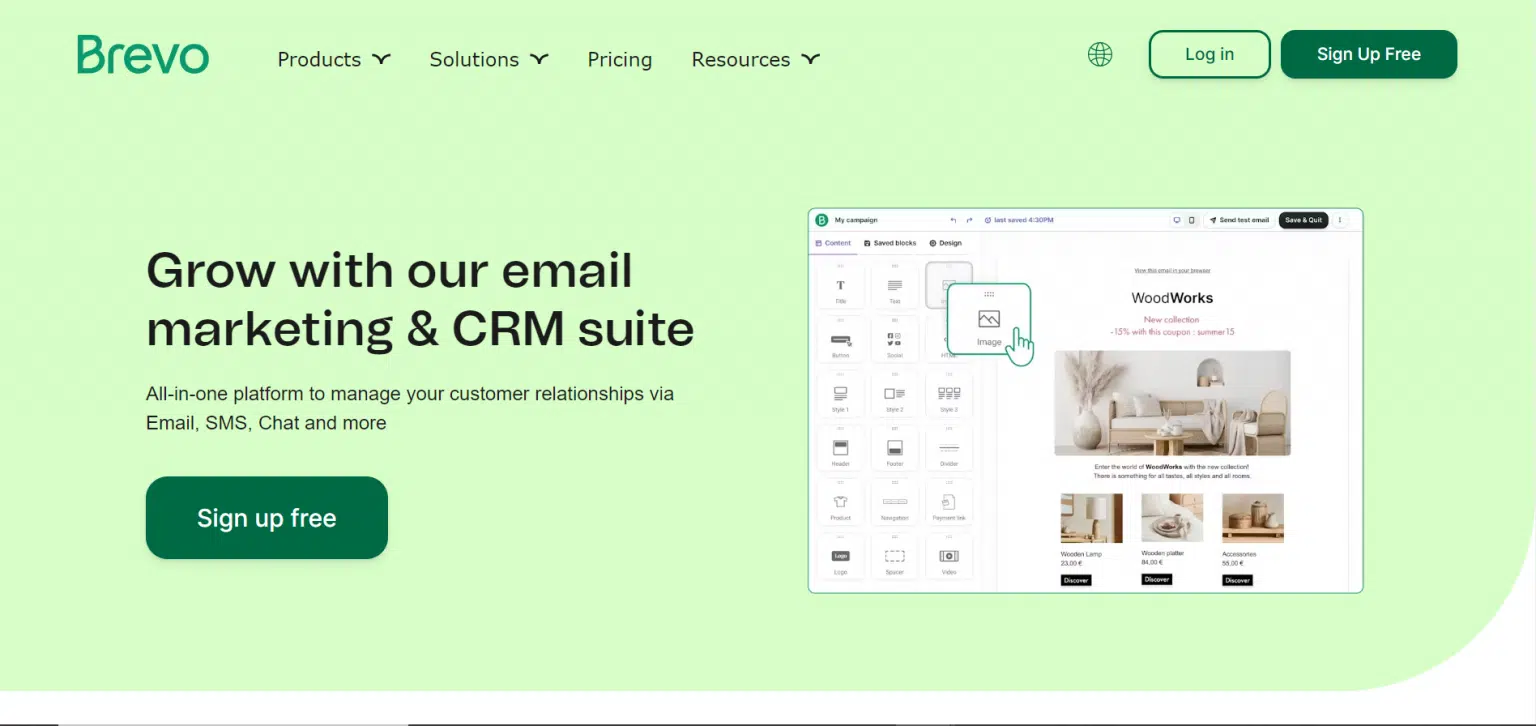Toggle mobile preview in editor header
The height and width of the screenshot is (726, 1536).
[x=1191, y=220]
